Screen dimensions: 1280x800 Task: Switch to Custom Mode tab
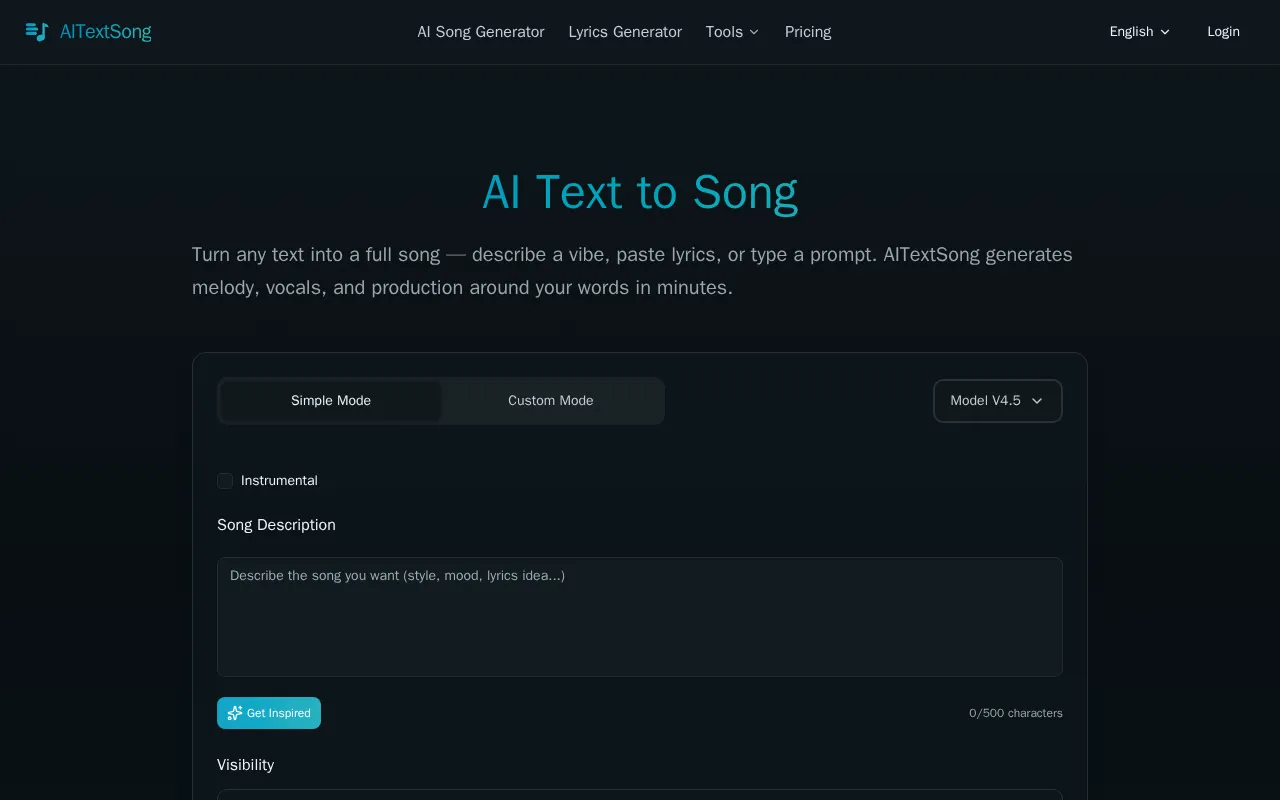(551, 401)
